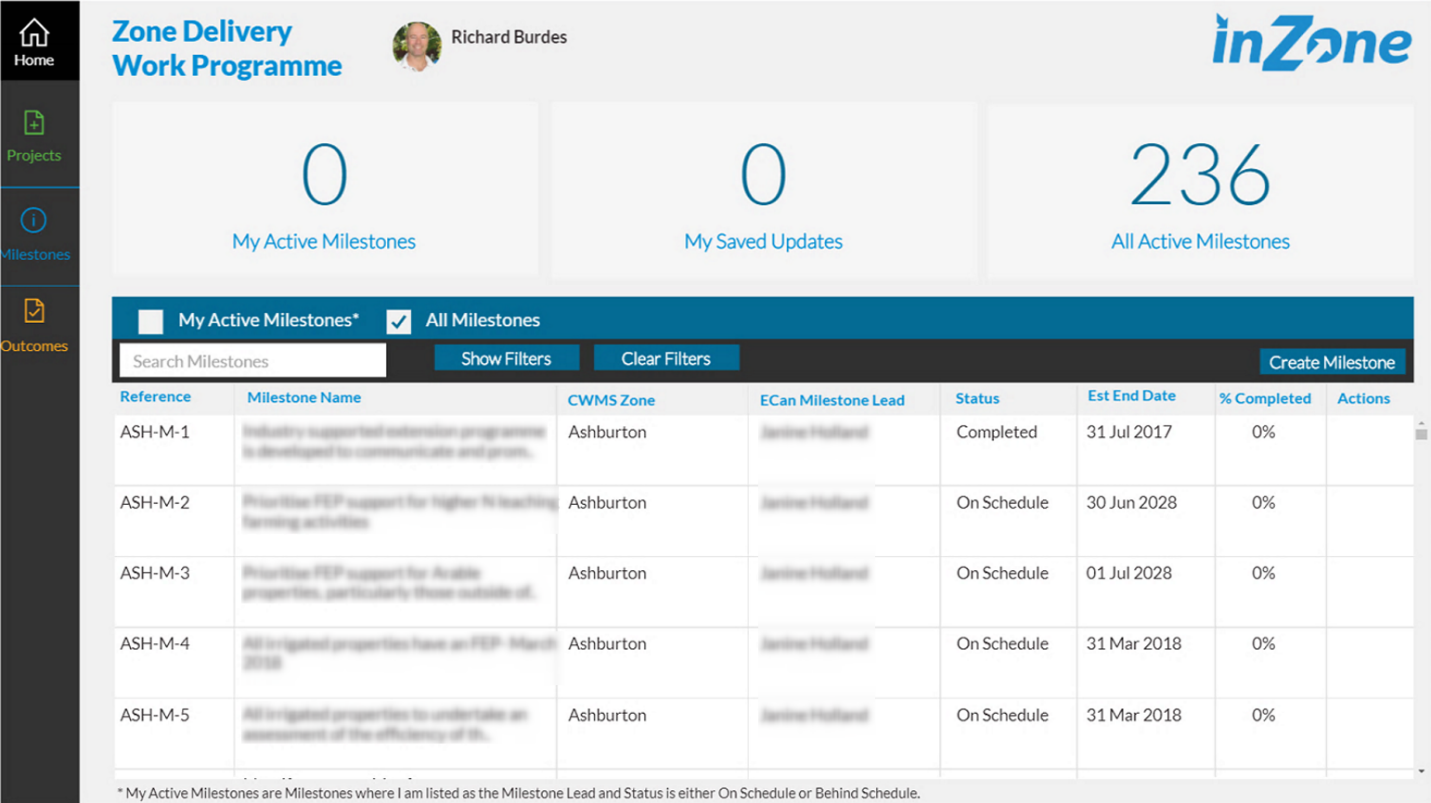This screenshot has height=803, width=1431.
Task: Click the Completed status of ASH-M-1
Action: 997,432
